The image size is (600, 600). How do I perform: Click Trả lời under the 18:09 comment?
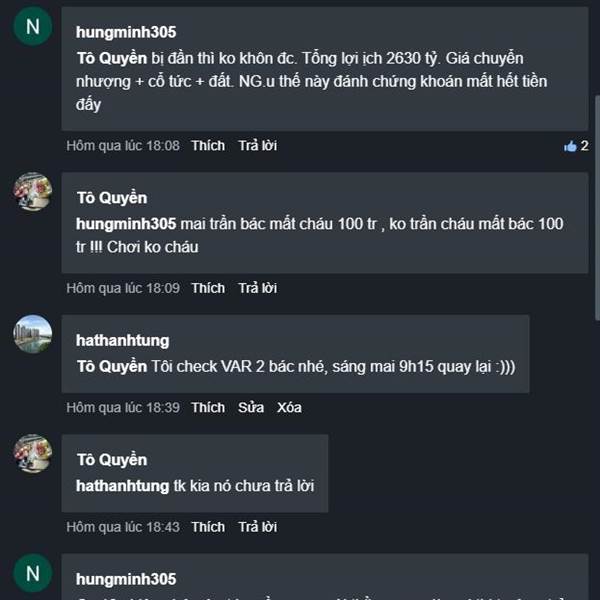pyautogui.click(x=257, y=288)
